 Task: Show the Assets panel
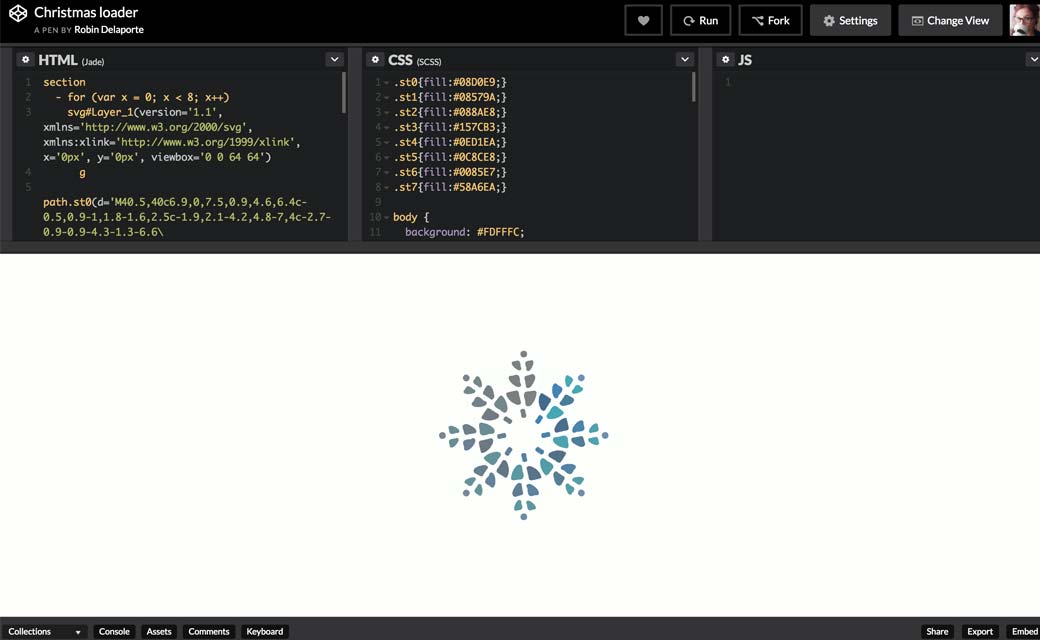click(159, 631)
